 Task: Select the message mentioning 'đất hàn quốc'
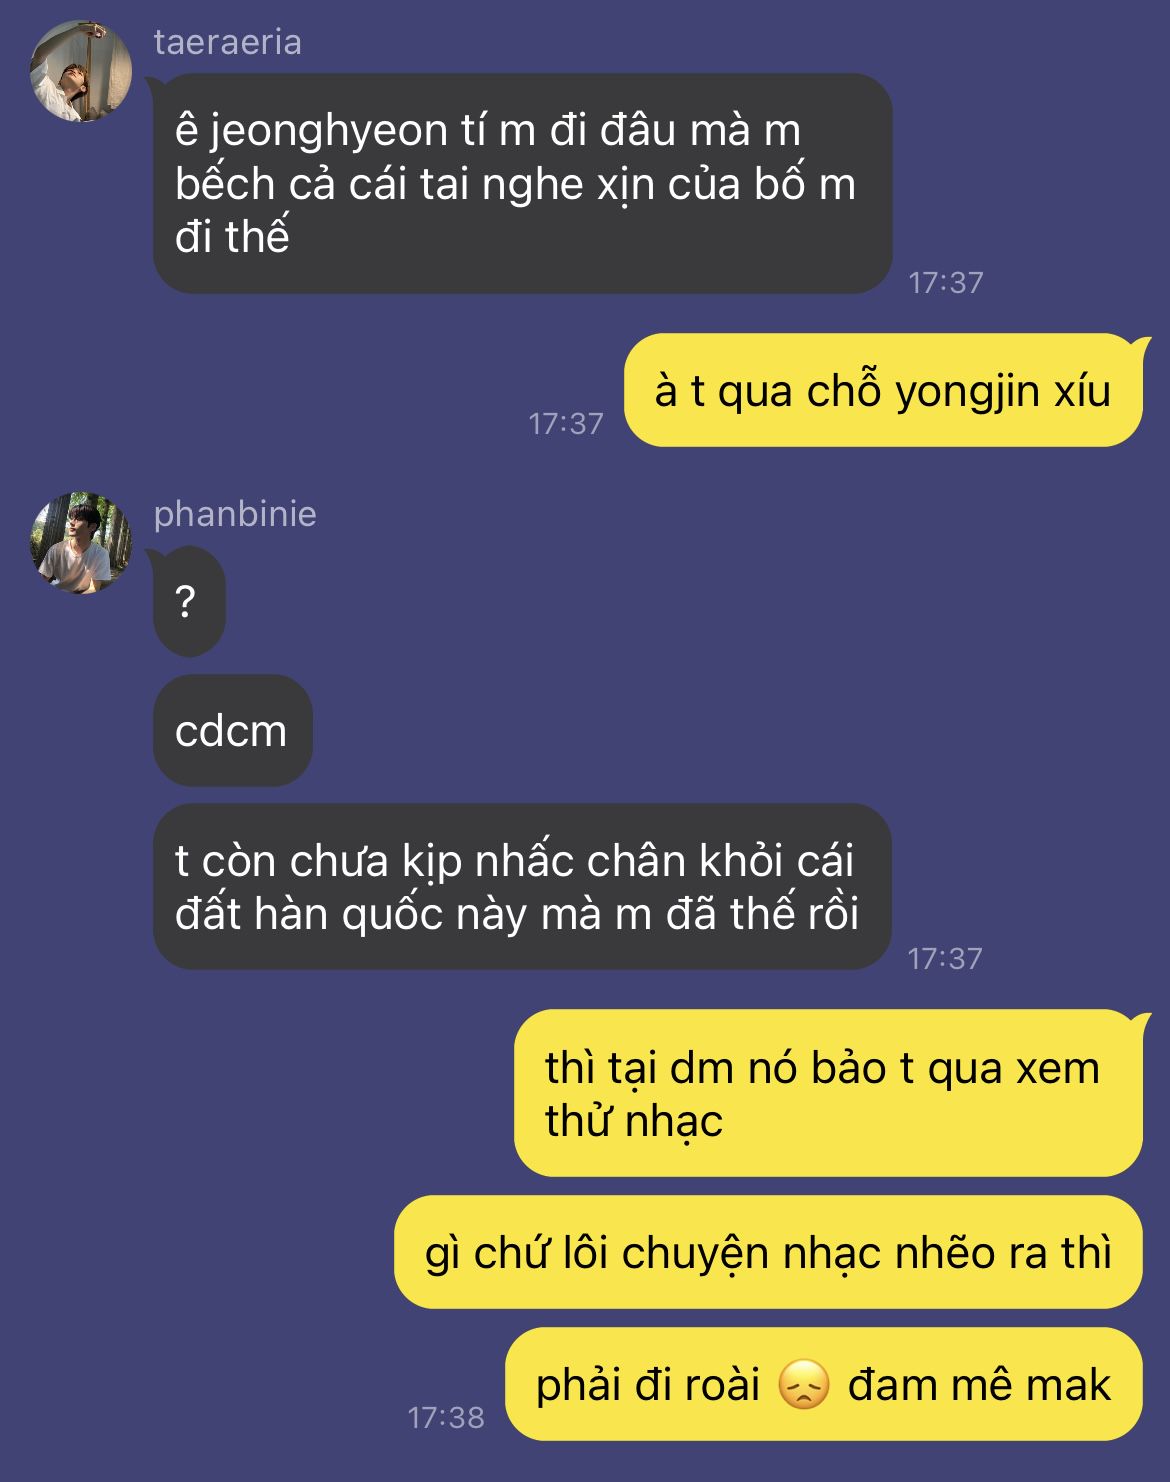tap(521, 887)
